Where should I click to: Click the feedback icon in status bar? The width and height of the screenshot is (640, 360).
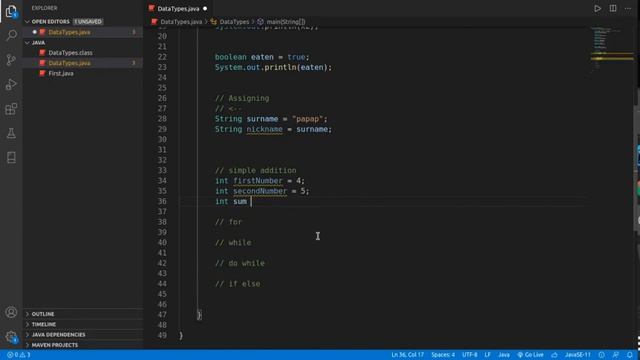click(616, 355)
